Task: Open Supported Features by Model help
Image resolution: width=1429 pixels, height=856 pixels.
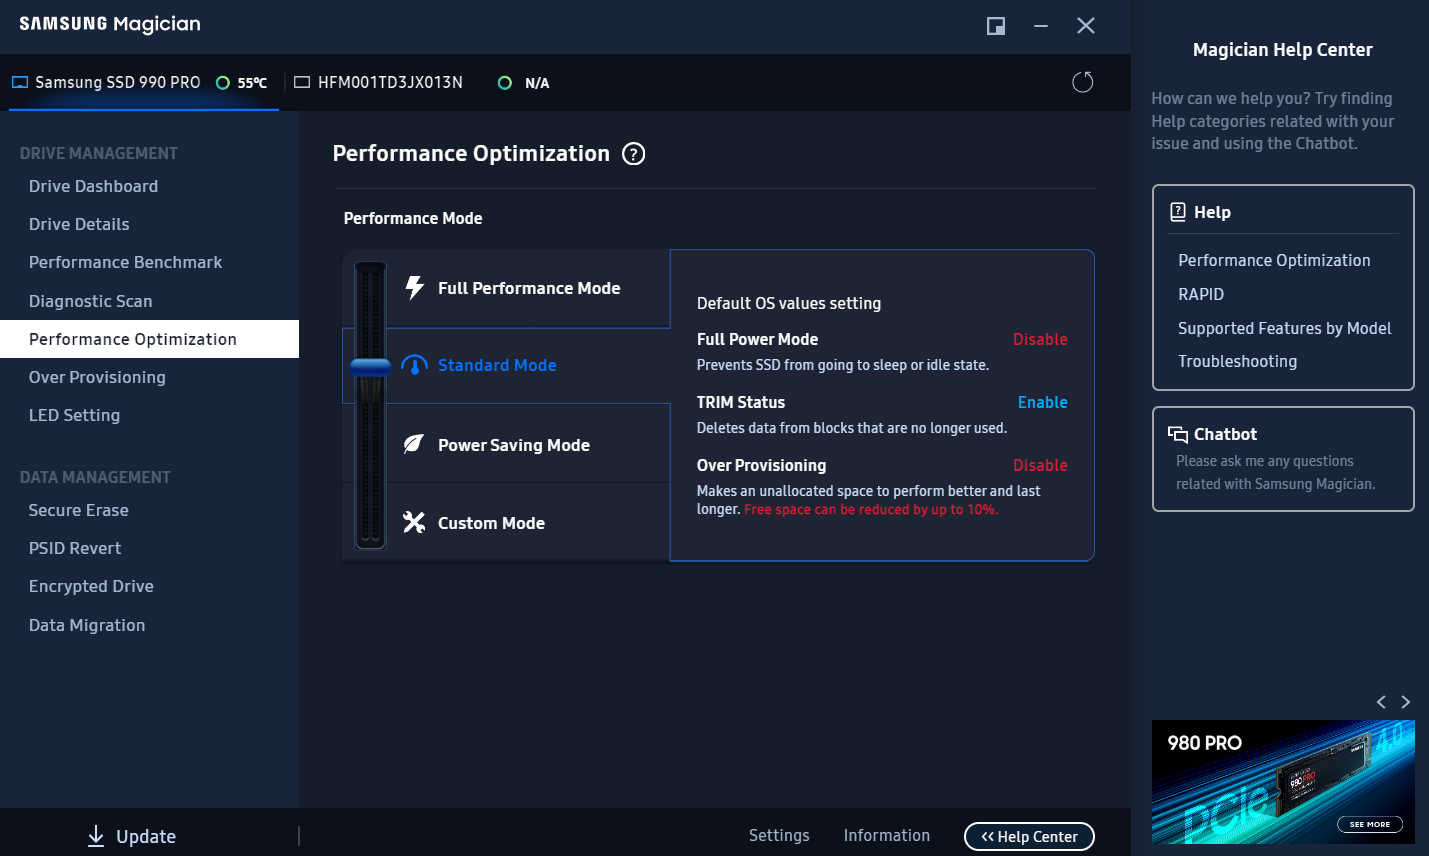Action: point(1284,328)
